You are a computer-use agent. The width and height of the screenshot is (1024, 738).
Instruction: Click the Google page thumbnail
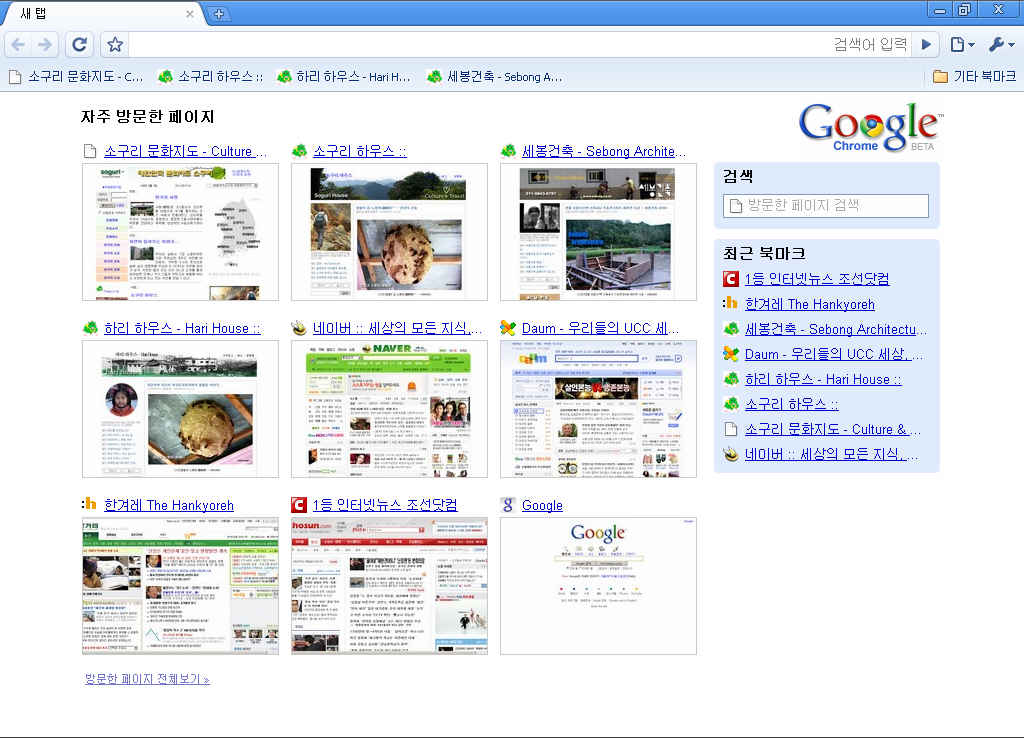(x=598, y=586)
